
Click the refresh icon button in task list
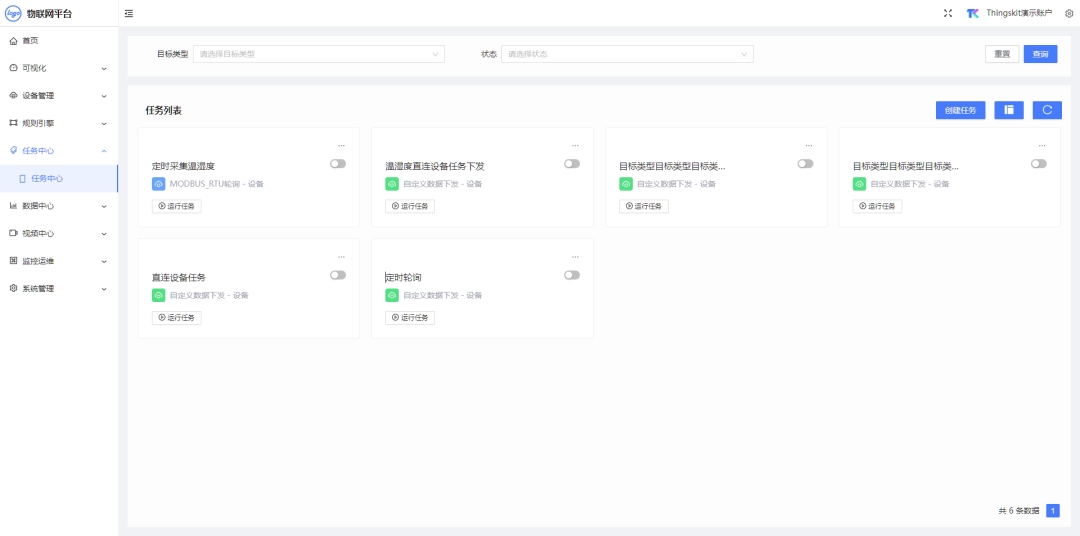1047,110
